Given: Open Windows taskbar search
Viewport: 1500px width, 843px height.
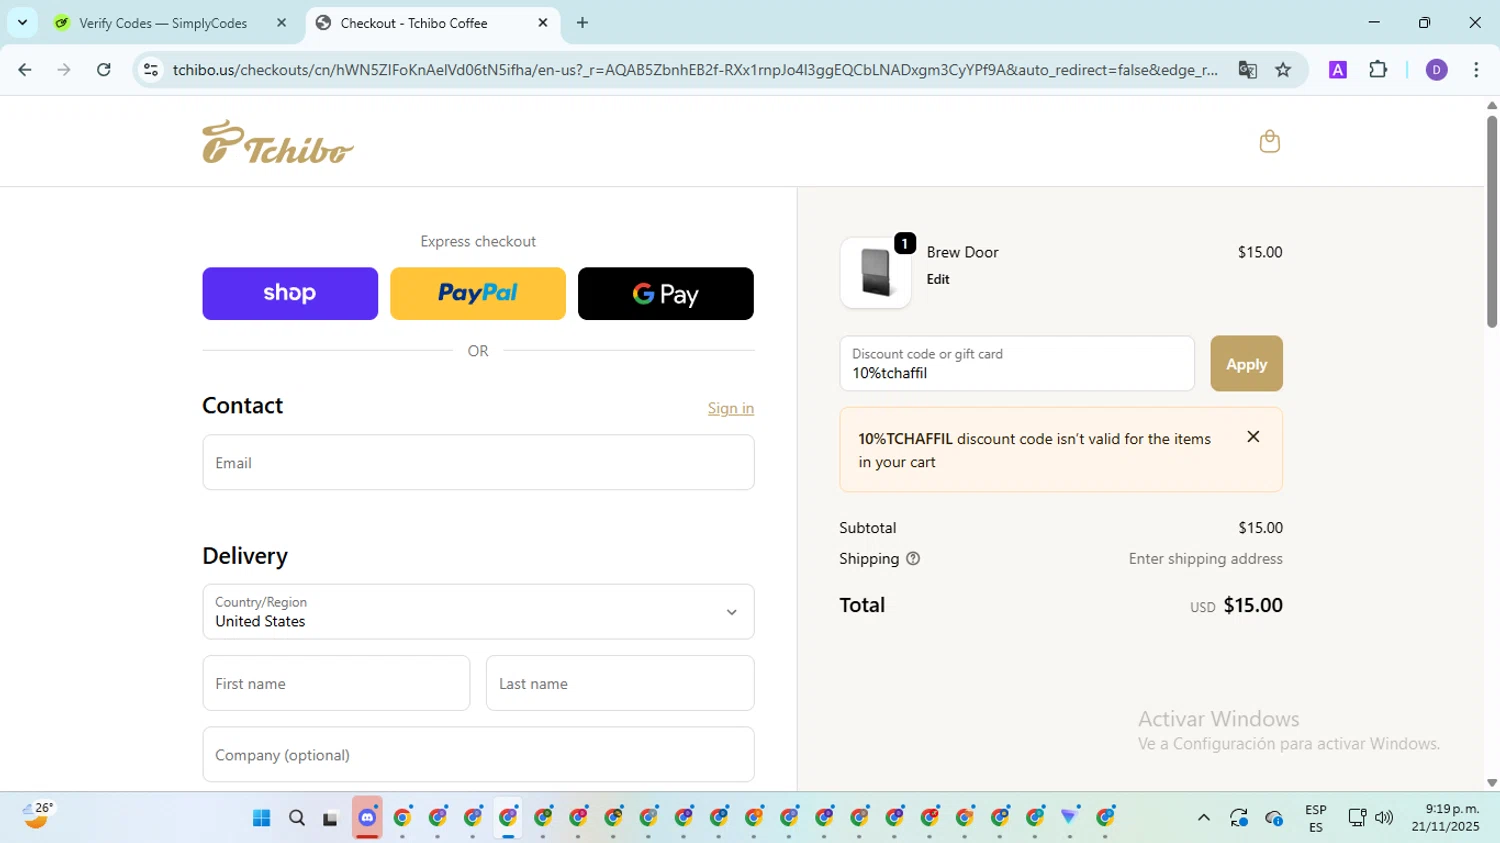Looking at the screenshot, I should point(297,818).
